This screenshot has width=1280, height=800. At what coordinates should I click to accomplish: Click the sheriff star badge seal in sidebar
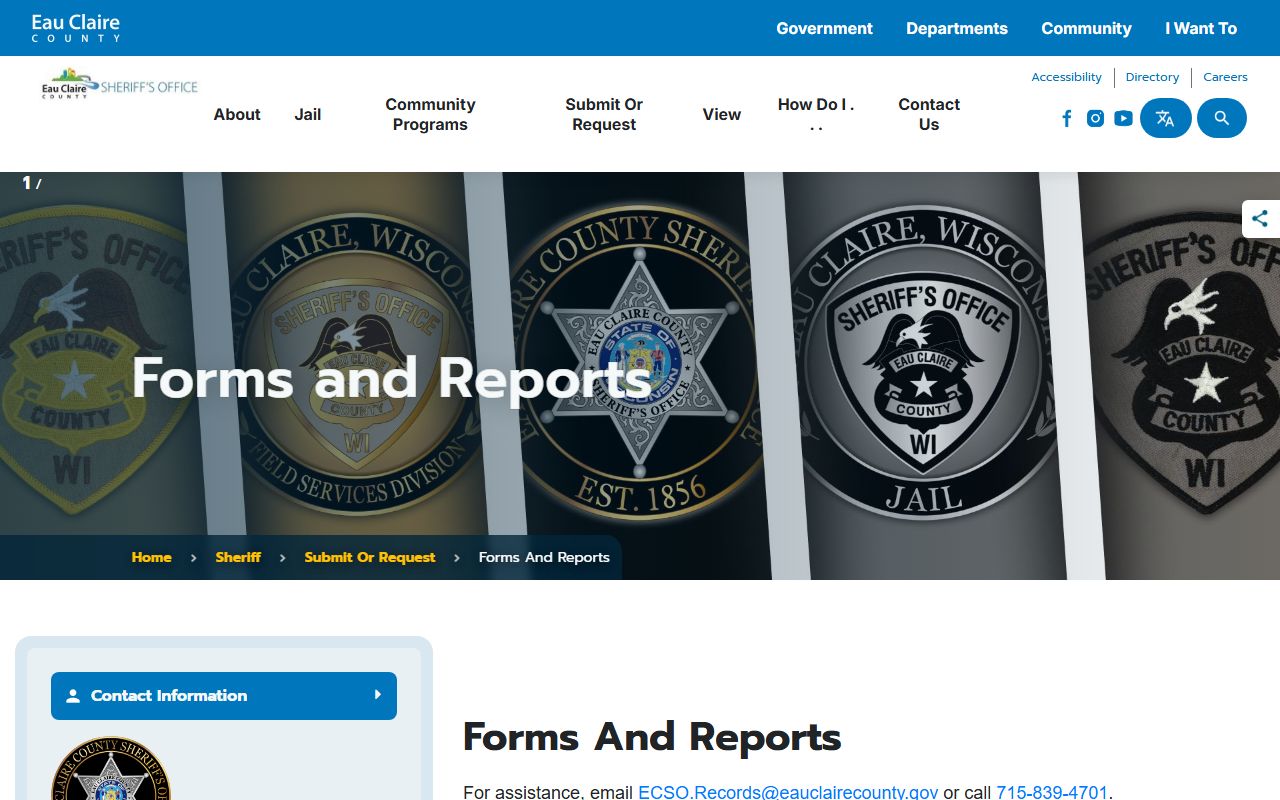coord(111,768)
